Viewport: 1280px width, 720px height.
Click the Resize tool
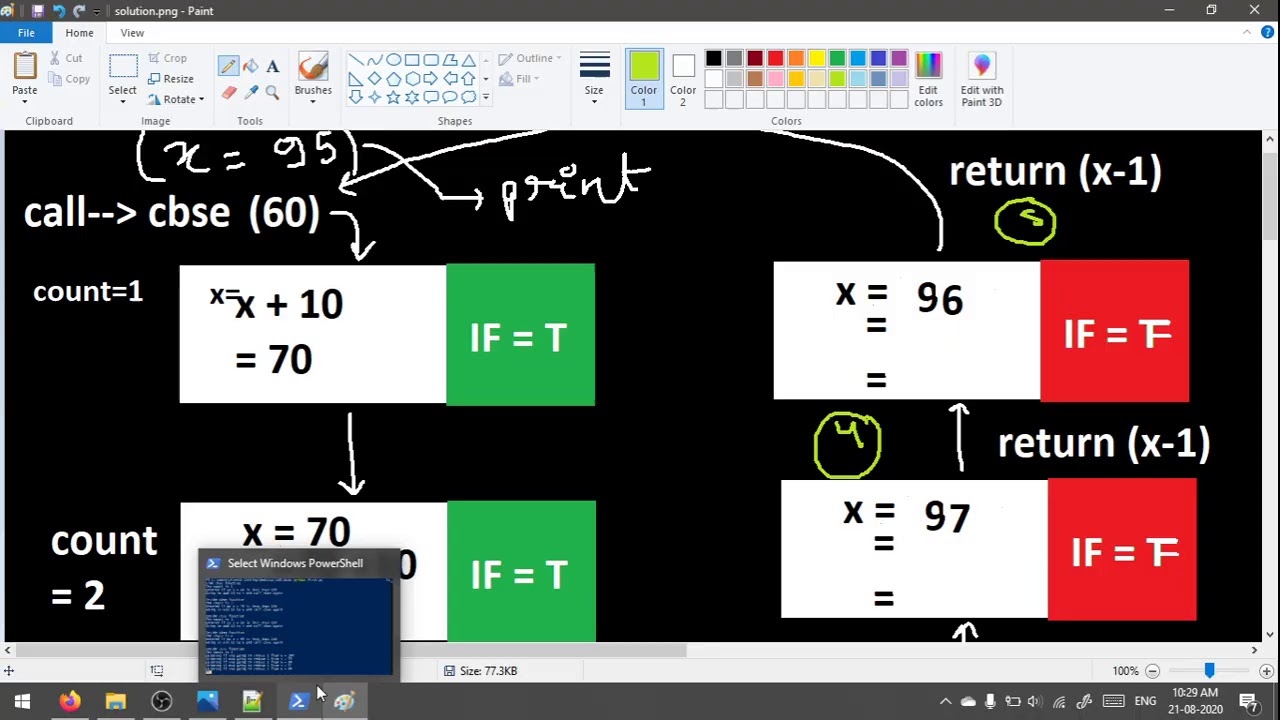tap(170, 79)
